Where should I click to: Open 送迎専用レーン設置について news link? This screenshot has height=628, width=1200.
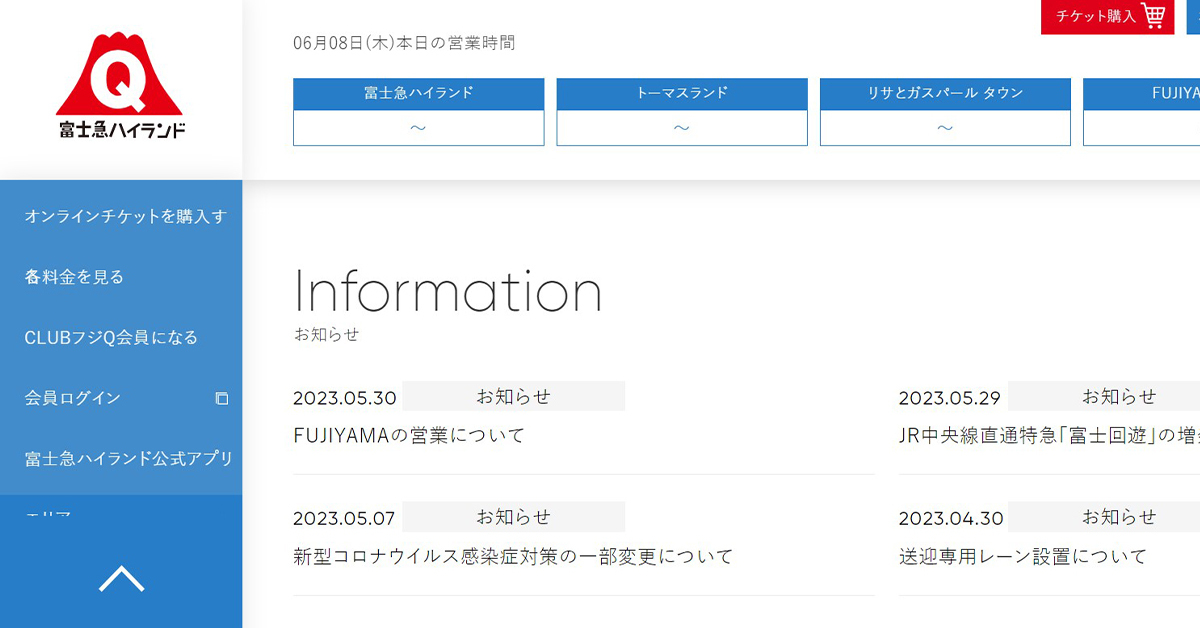[1022, 556]
